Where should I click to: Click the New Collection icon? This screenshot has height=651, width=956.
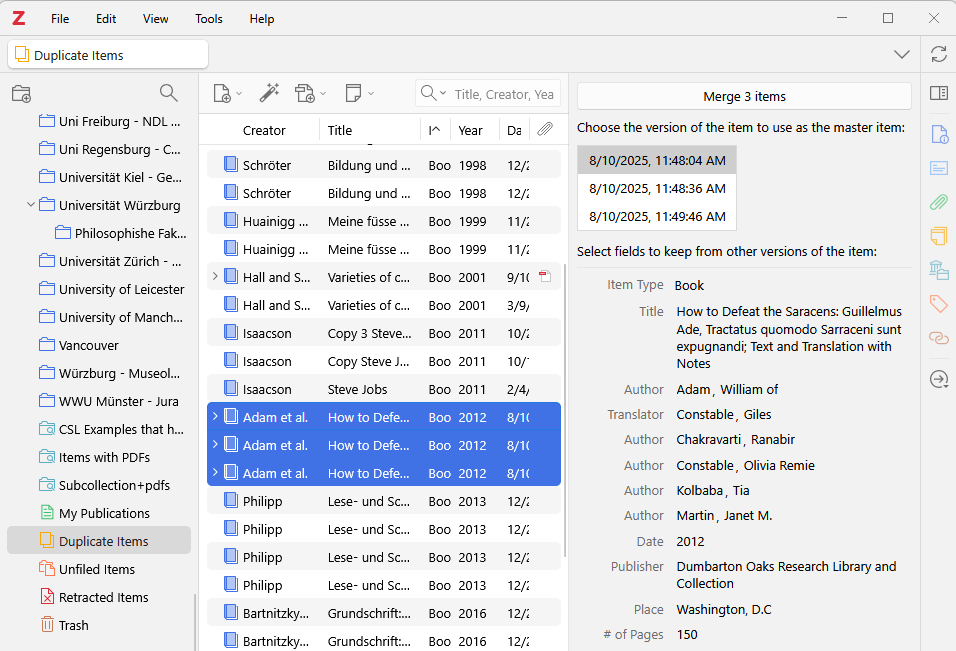[21, 94]
